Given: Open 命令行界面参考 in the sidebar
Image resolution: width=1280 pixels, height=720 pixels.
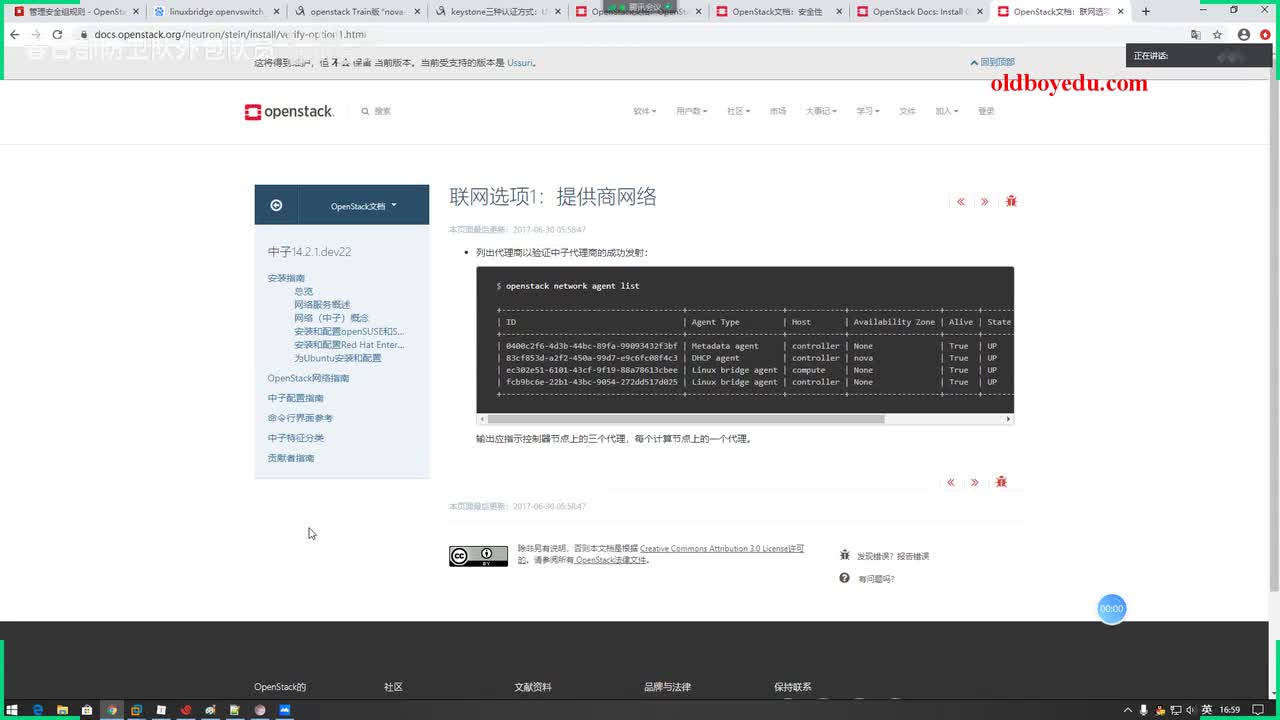Looking at the screenshot, I should click(x=300, y=418).
